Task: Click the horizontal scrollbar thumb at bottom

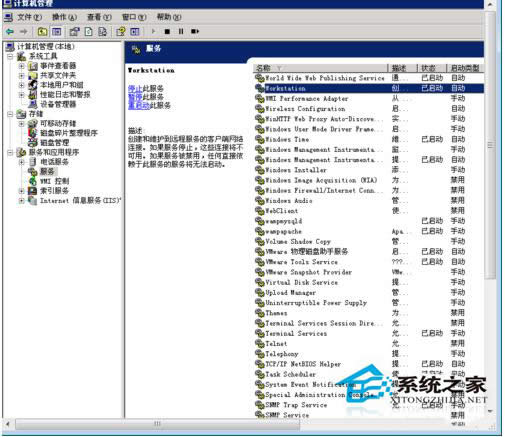Action: [x=157, y=424]
